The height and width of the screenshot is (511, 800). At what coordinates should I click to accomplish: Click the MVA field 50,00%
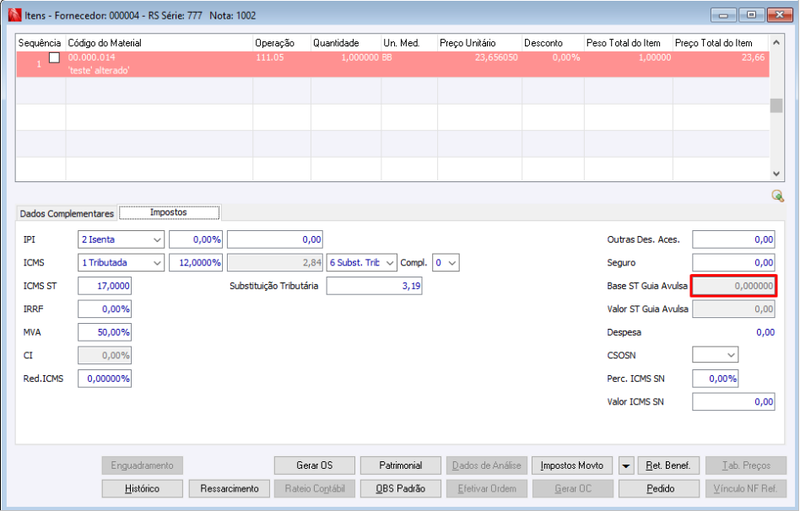pos(105,332)
